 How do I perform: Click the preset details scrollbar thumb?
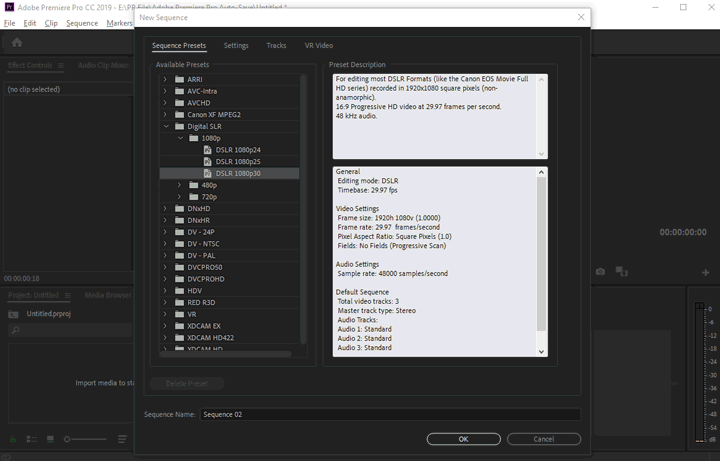tap(541, 253)
